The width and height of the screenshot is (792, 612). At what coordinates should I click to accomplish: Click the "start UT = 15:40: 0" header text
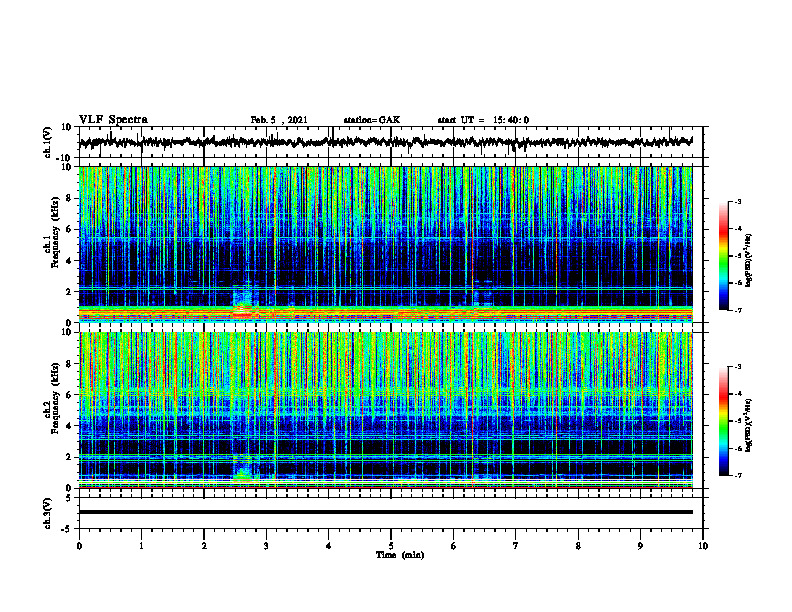point(483,120)
